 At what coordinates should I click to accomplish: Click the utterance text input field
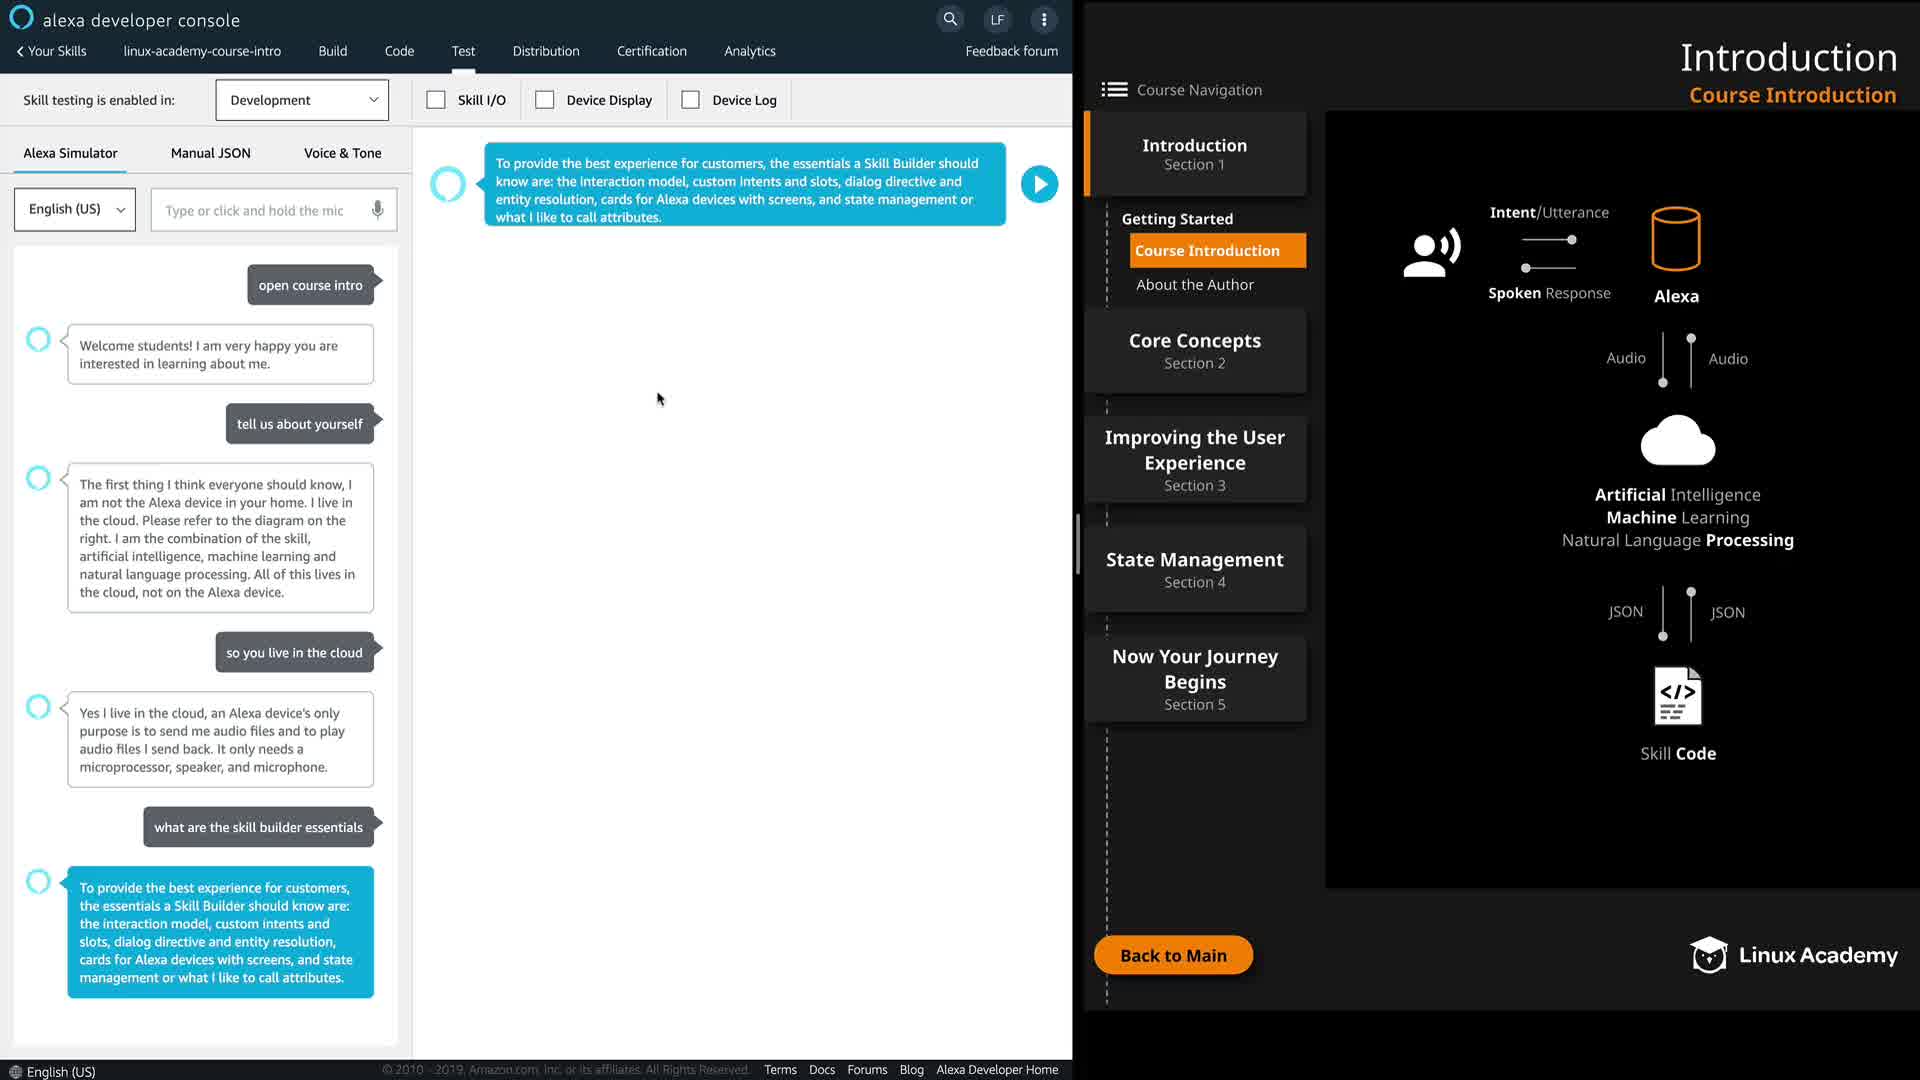255,211
